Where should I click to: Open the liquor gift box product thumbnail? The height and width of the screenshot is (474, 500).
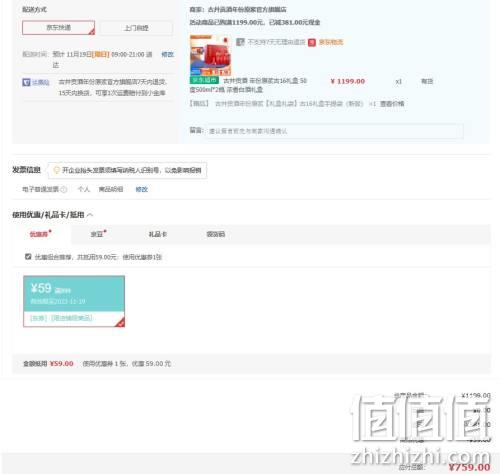(211, 55)
